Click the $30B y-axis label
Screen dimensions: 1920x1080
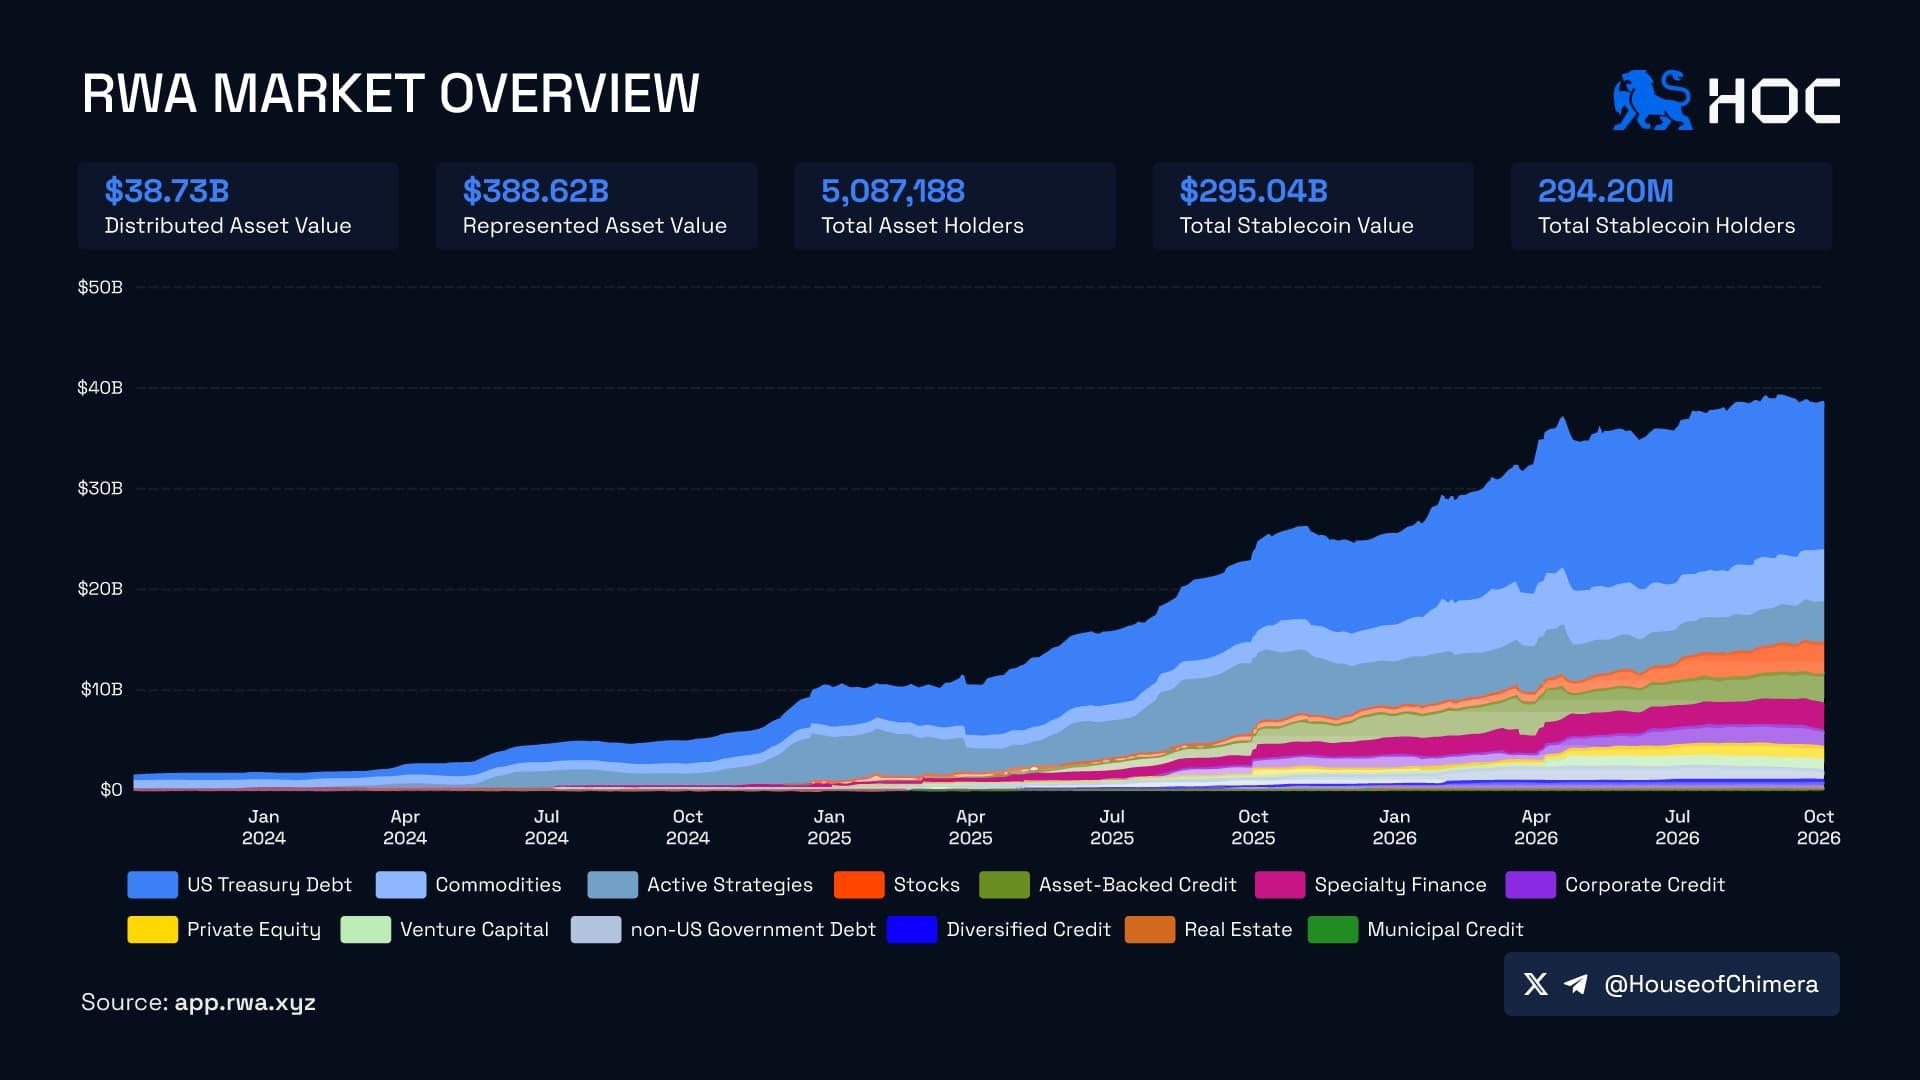pos(100,488)
